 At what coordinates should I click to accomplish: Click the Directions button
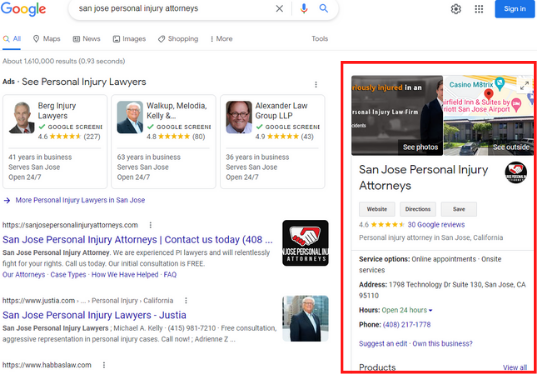click(x=418, y=209)
